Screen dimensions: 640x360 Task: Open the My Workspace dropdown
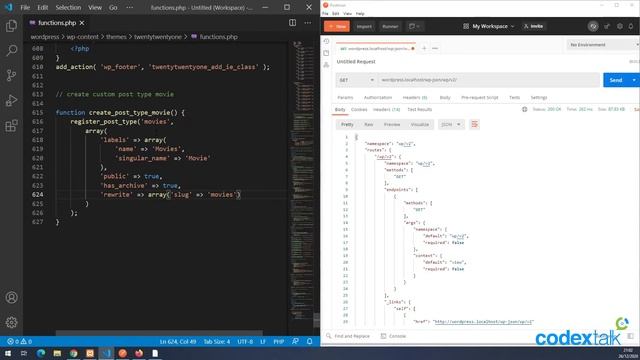[489, 26]
